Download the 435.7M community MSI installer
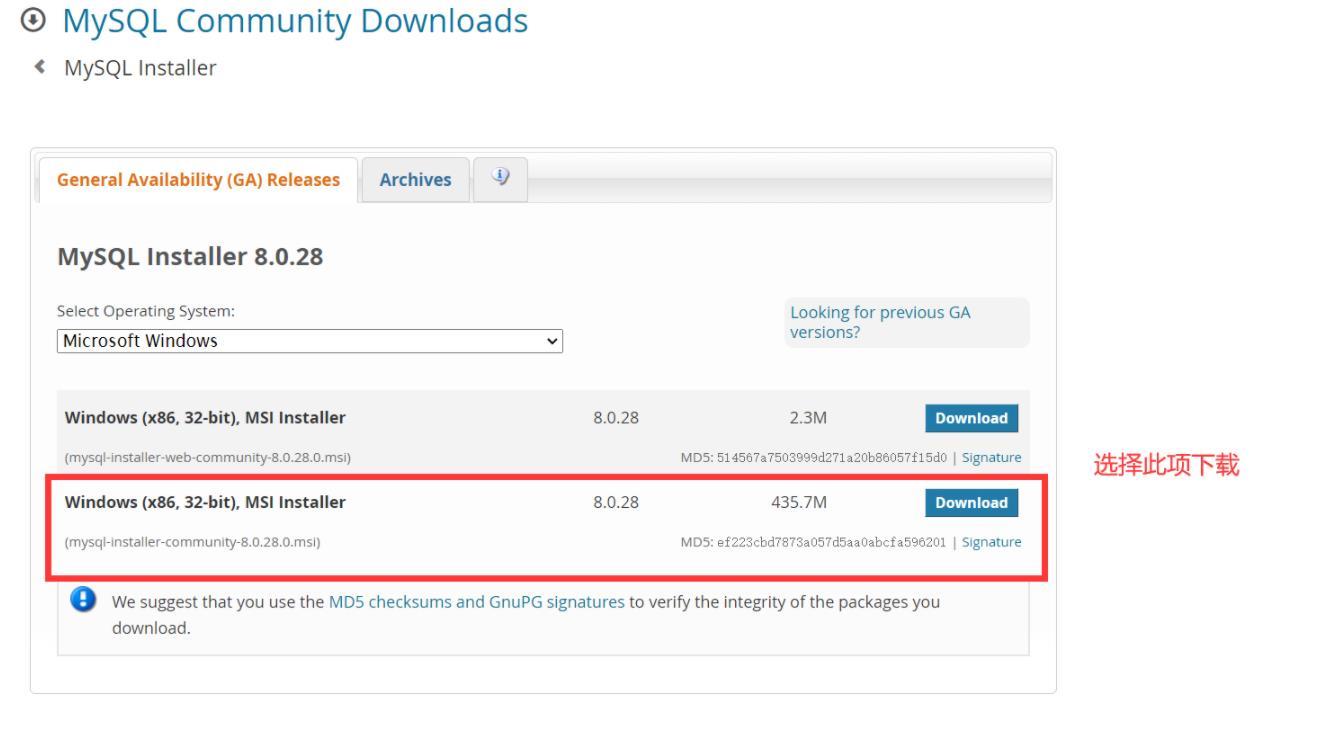Screen dimensions: 1338x730 coord(971,503)
